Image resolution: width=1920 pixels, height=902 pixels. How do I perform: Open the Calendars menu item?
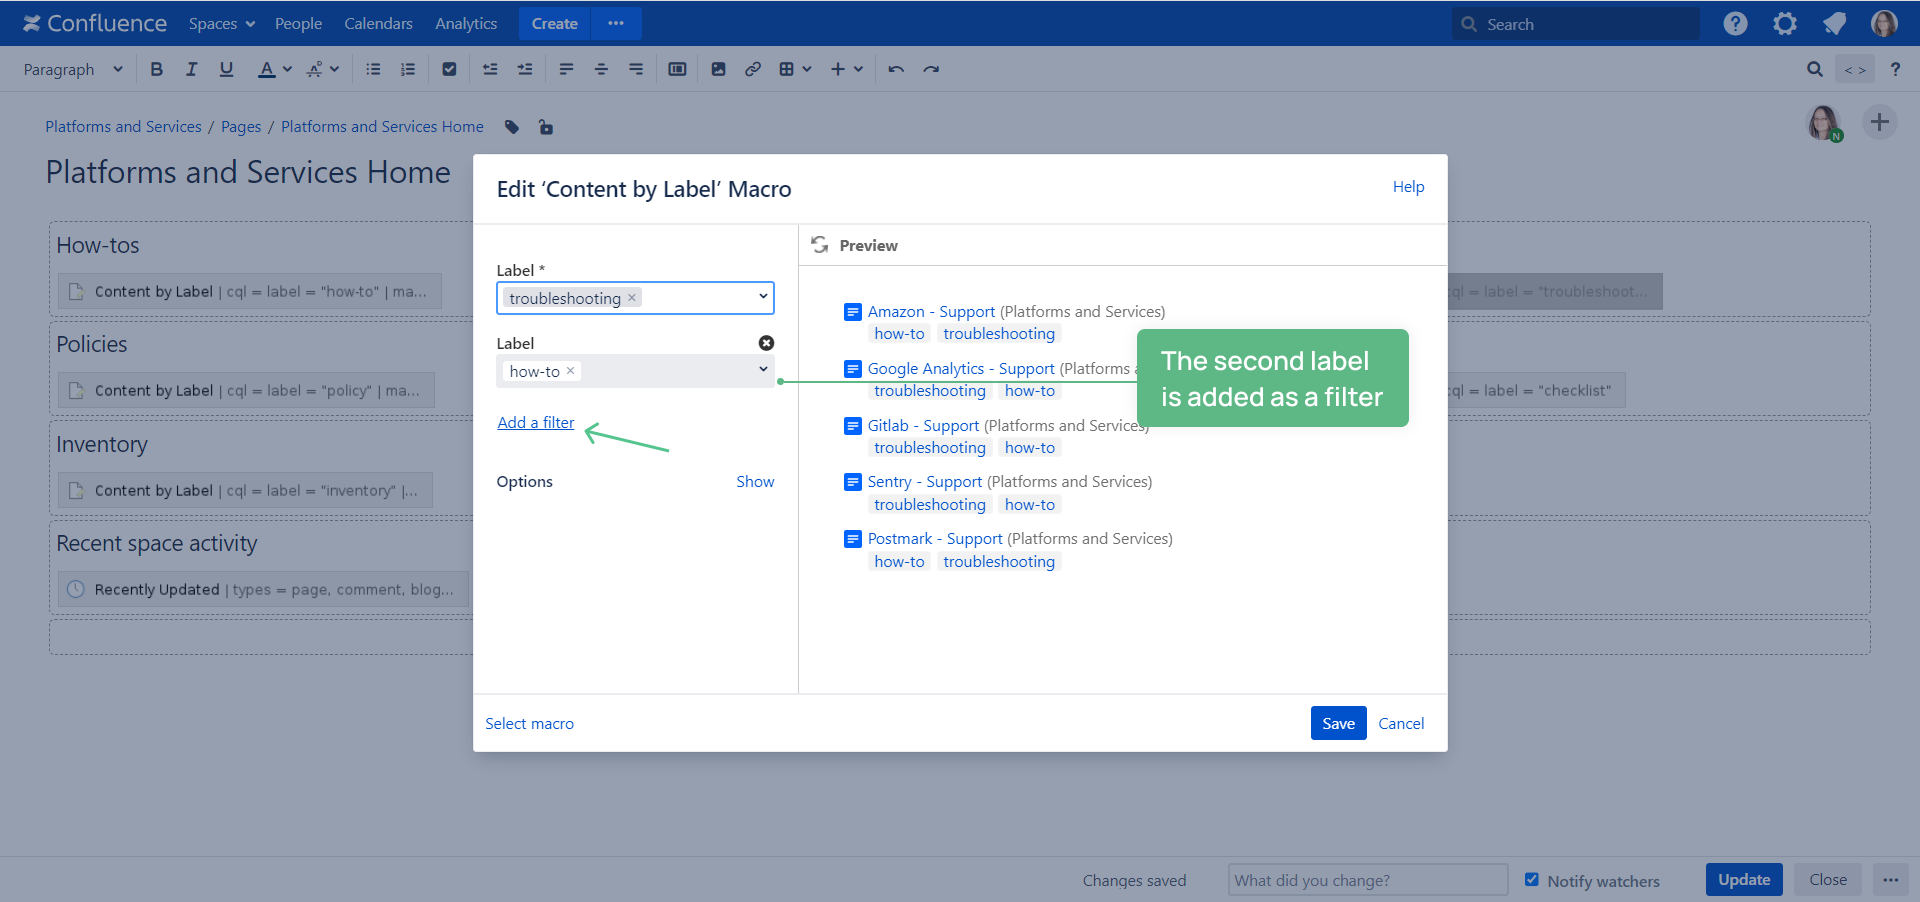click(x=378, y=23)
